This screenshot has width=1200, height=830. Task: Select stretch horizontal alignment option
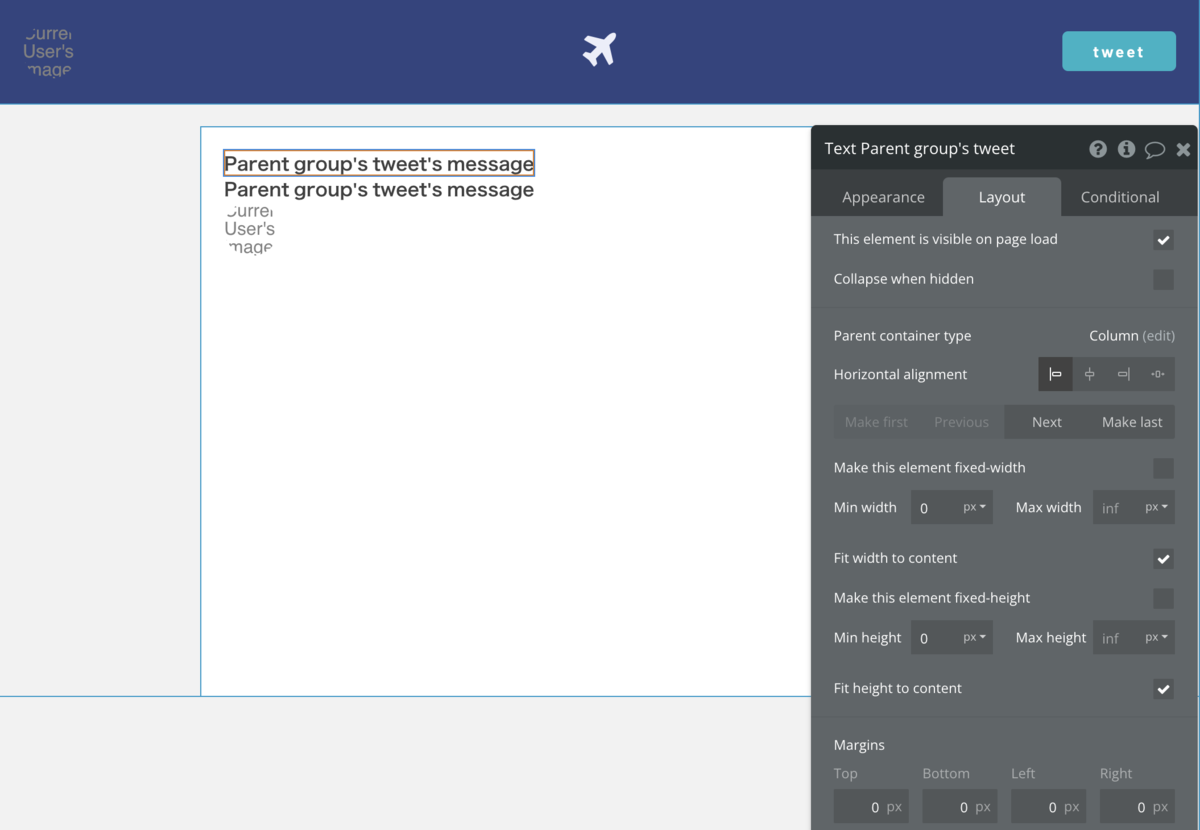pos(1158,374)
